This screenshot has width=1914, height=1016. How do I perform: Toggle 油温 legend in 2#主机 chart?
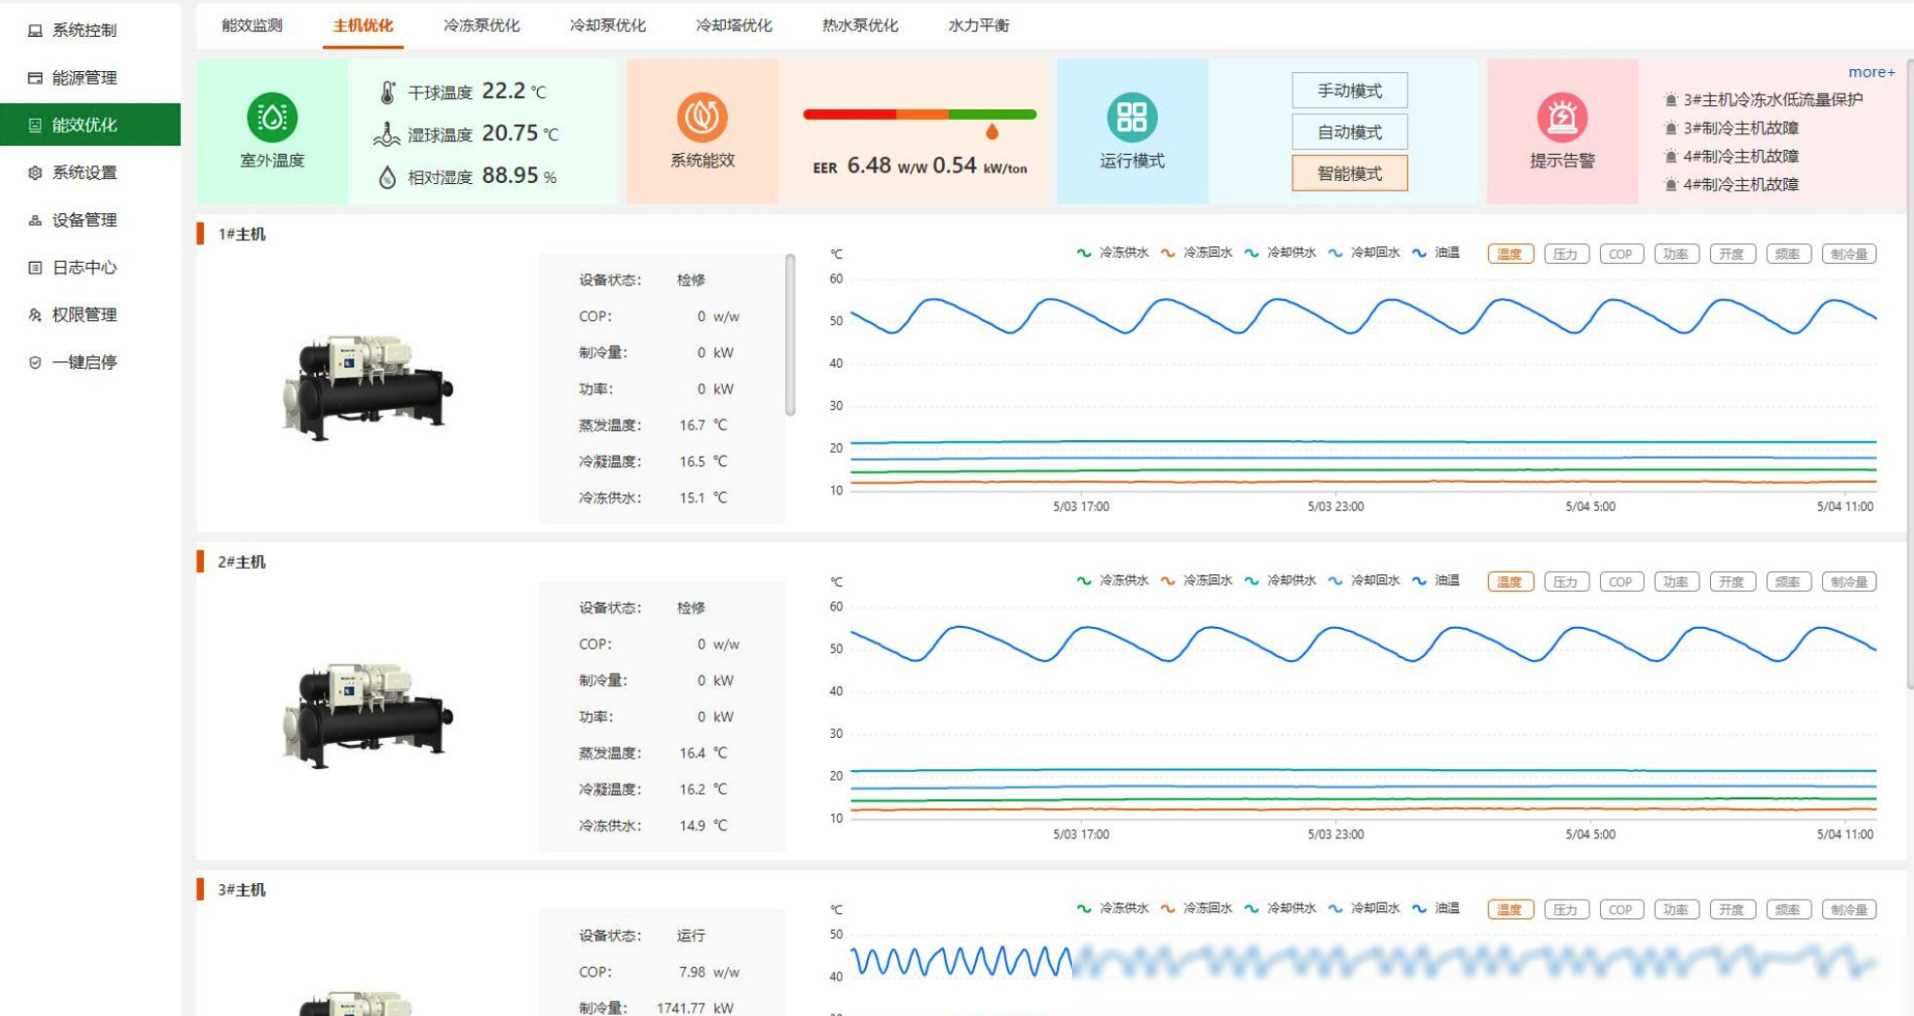tap(1436, 581)
